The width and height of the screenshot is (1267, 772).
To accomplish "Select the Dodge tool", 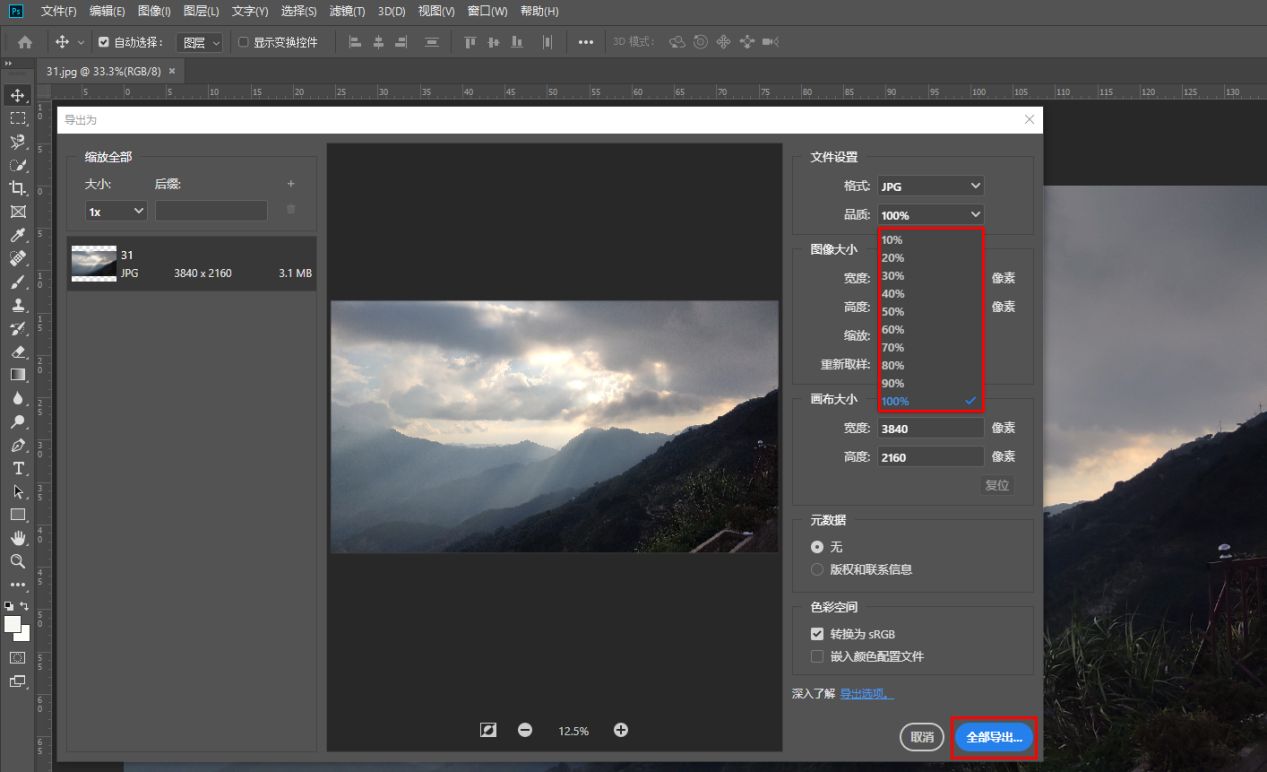I will tap(18, 422).
